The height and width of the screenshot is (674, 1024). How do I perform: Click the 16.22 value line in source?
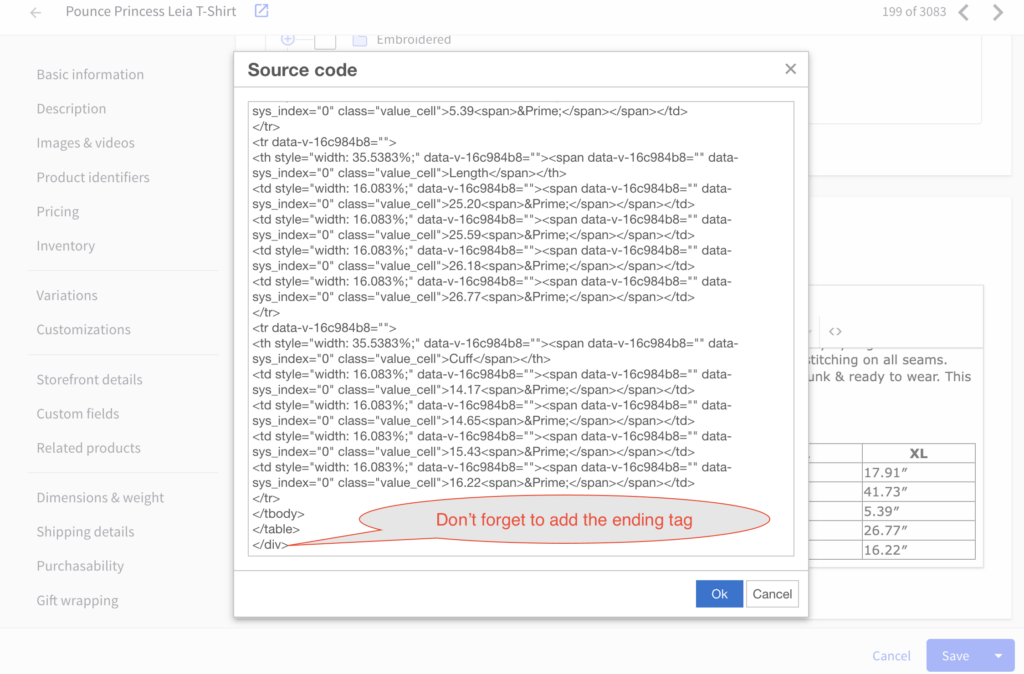473,483
